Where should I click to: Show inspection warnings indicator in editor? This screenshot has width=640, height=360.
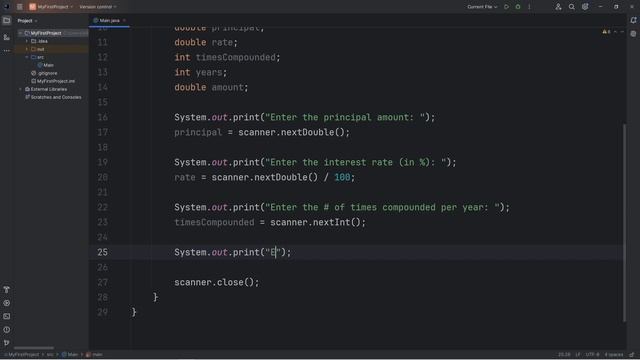[606, 32]
